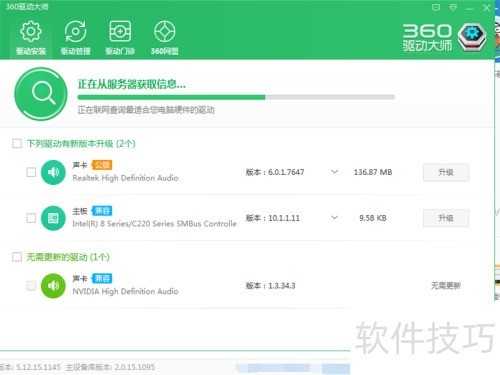
Task: Click the 无需更新 status on NVIDIA row
Action: point(446,285)
